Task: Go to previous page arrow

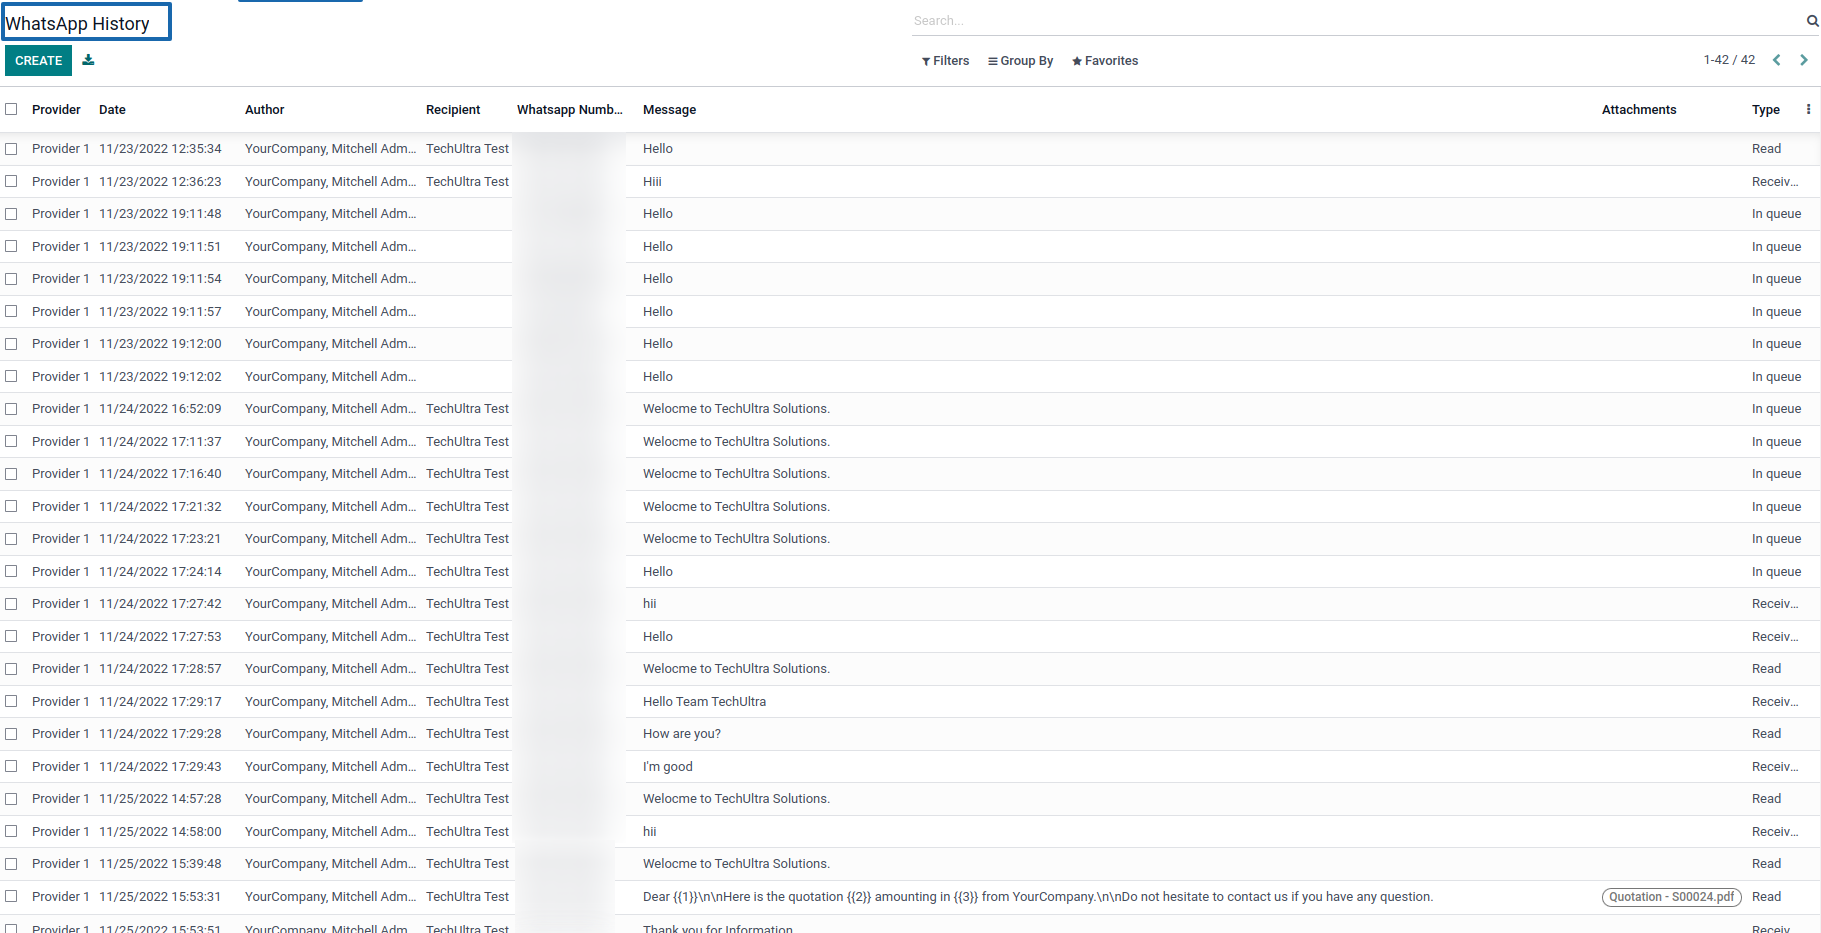Action: pos(1777,60)
